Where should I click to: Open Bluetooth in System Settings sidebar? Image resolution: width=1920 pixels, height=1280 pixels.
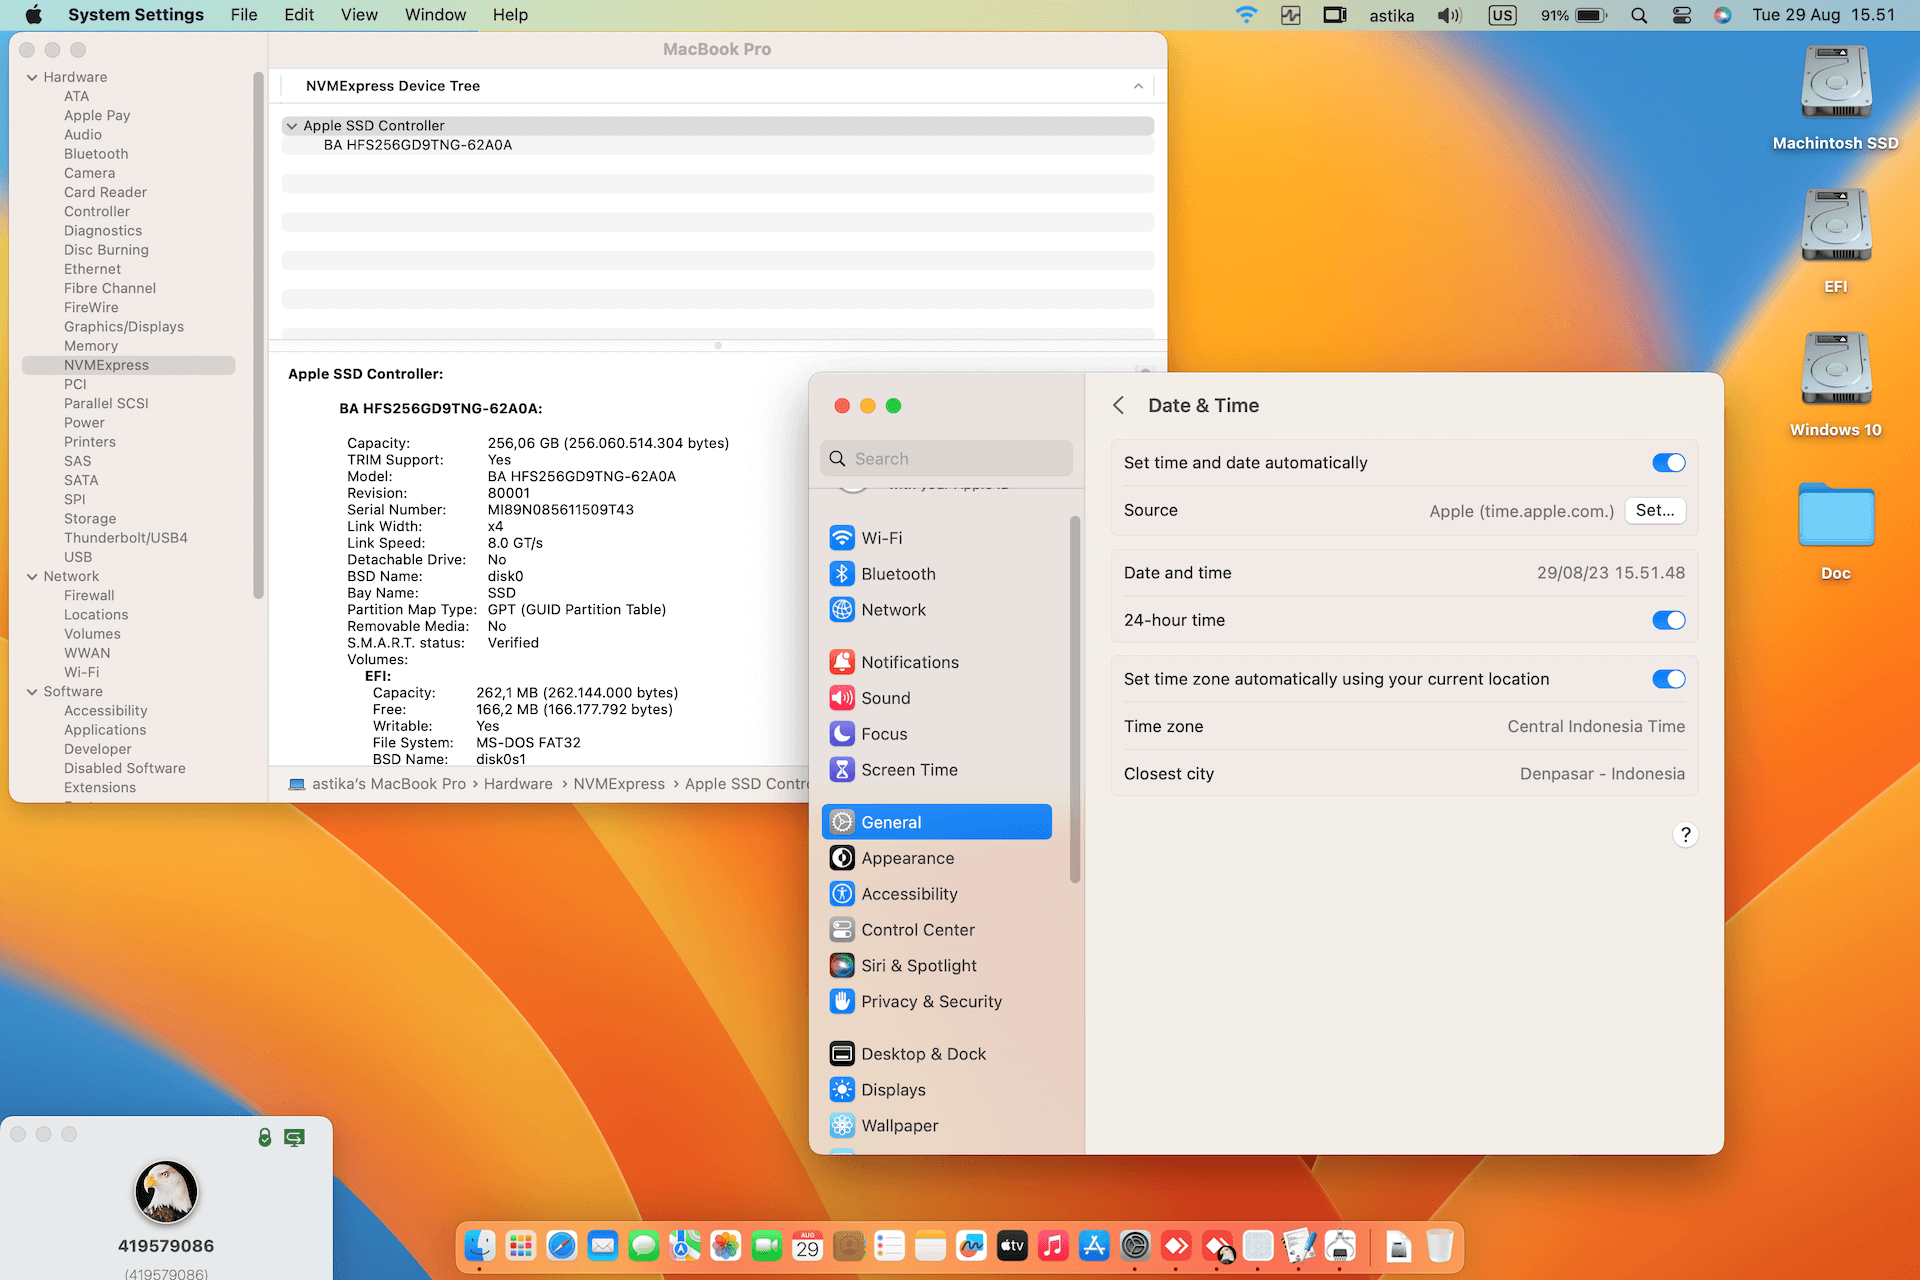pos(897,574)
